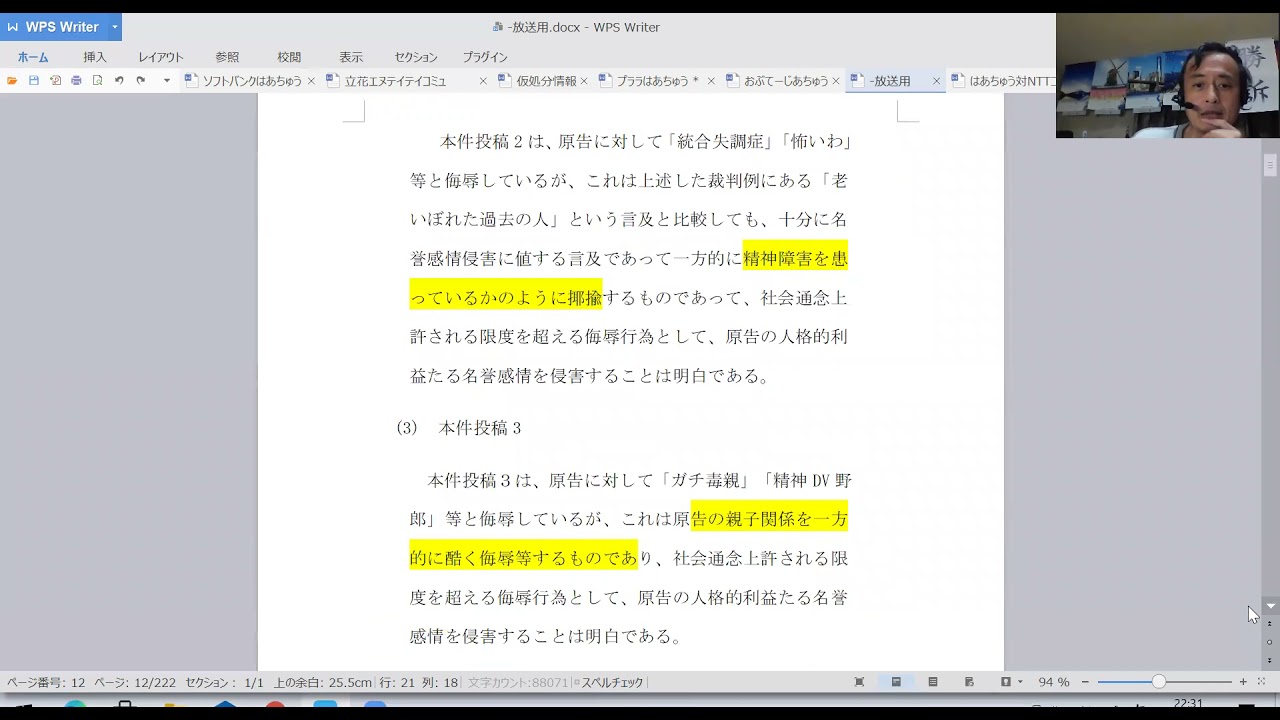The image size is (1280, 720).
Task: Close the プララはあちゅう tab
Action: click(711, 81)
